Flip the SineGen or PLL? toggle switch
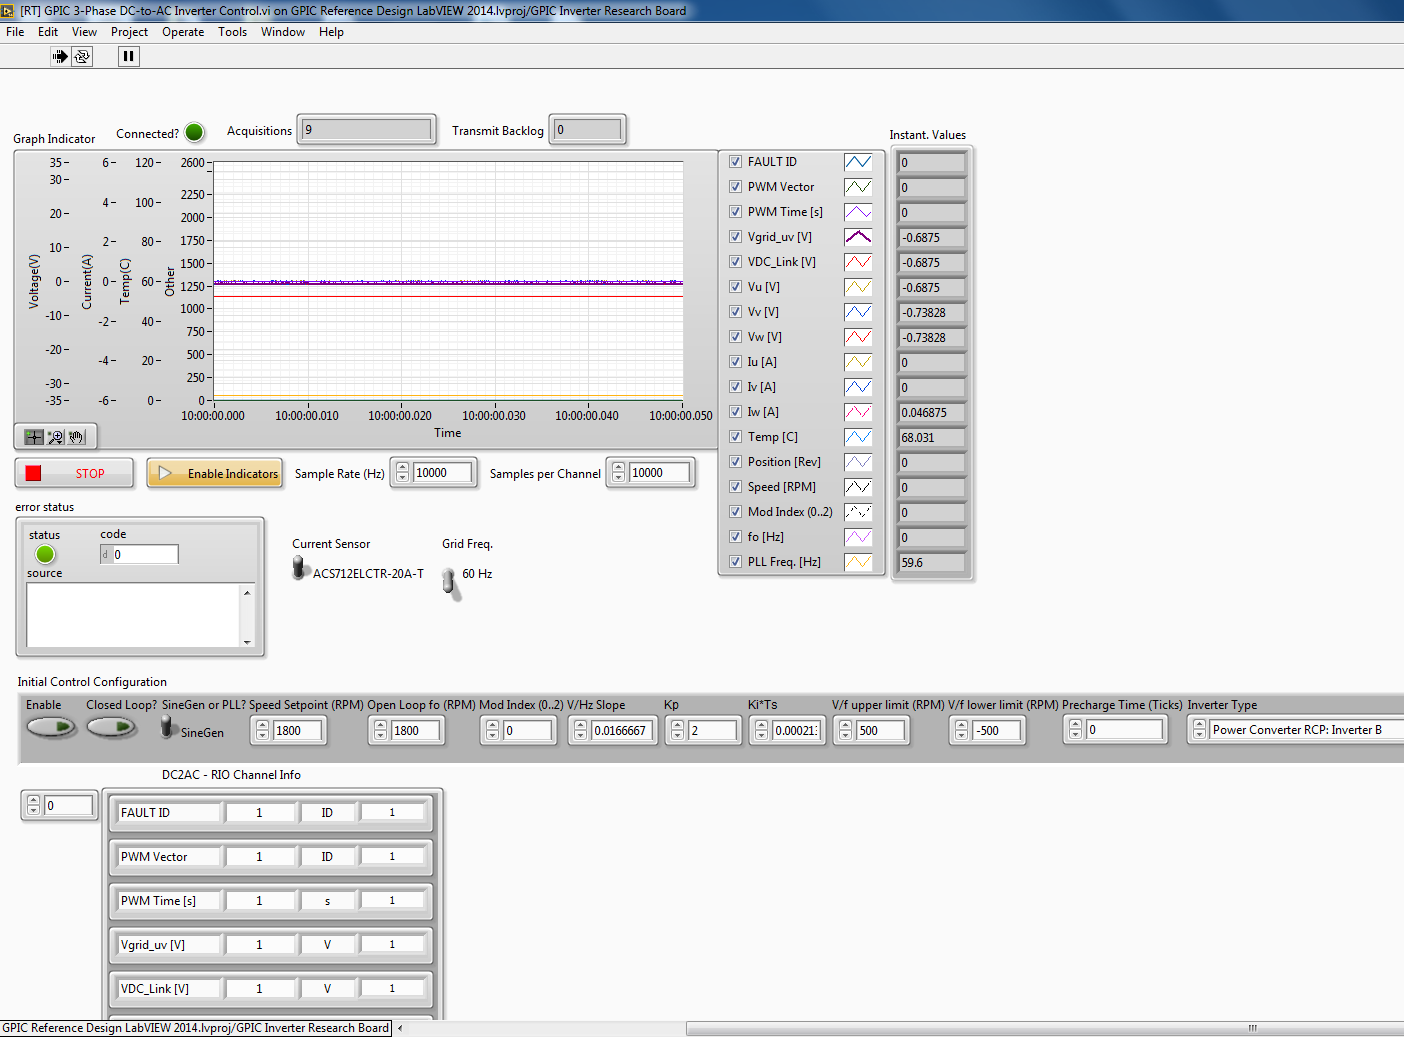This screenshot has width=1404, height=1037. pos(168,727)
